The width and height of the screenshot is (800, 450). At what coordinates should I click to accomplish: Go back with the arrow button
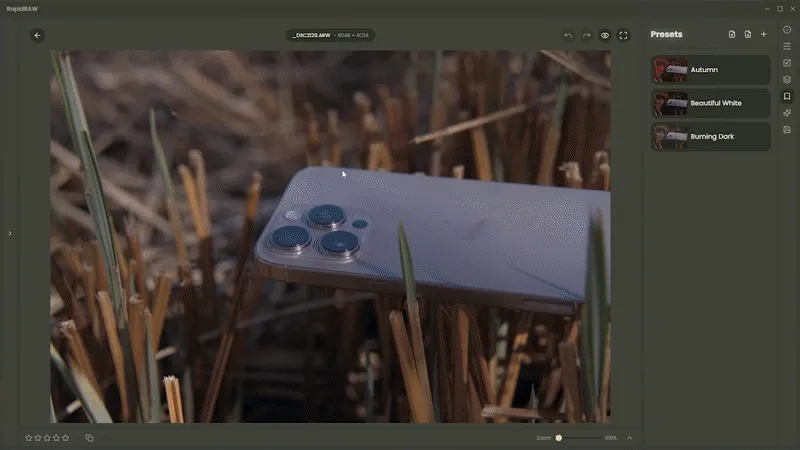click(x=37, y=35)
